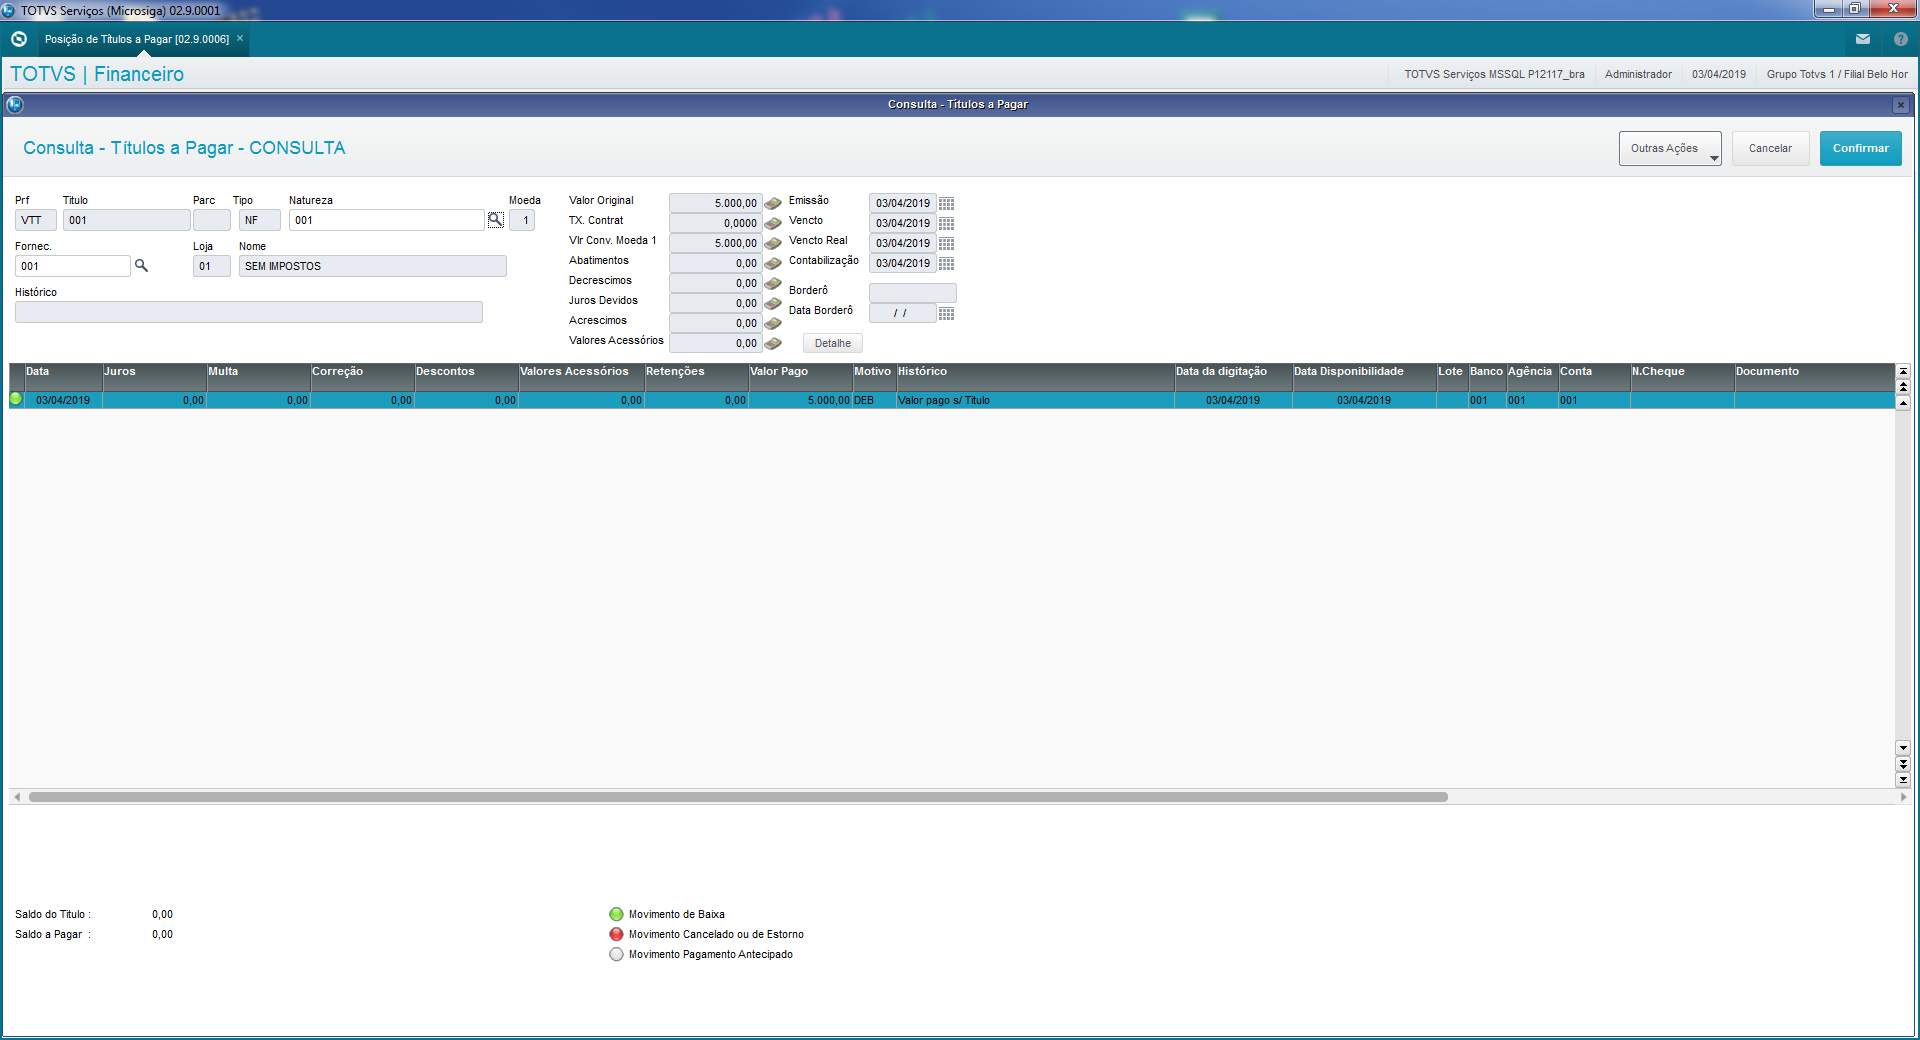Open the mail messages icon
1920x1040 pixels.
(1863, 39)
